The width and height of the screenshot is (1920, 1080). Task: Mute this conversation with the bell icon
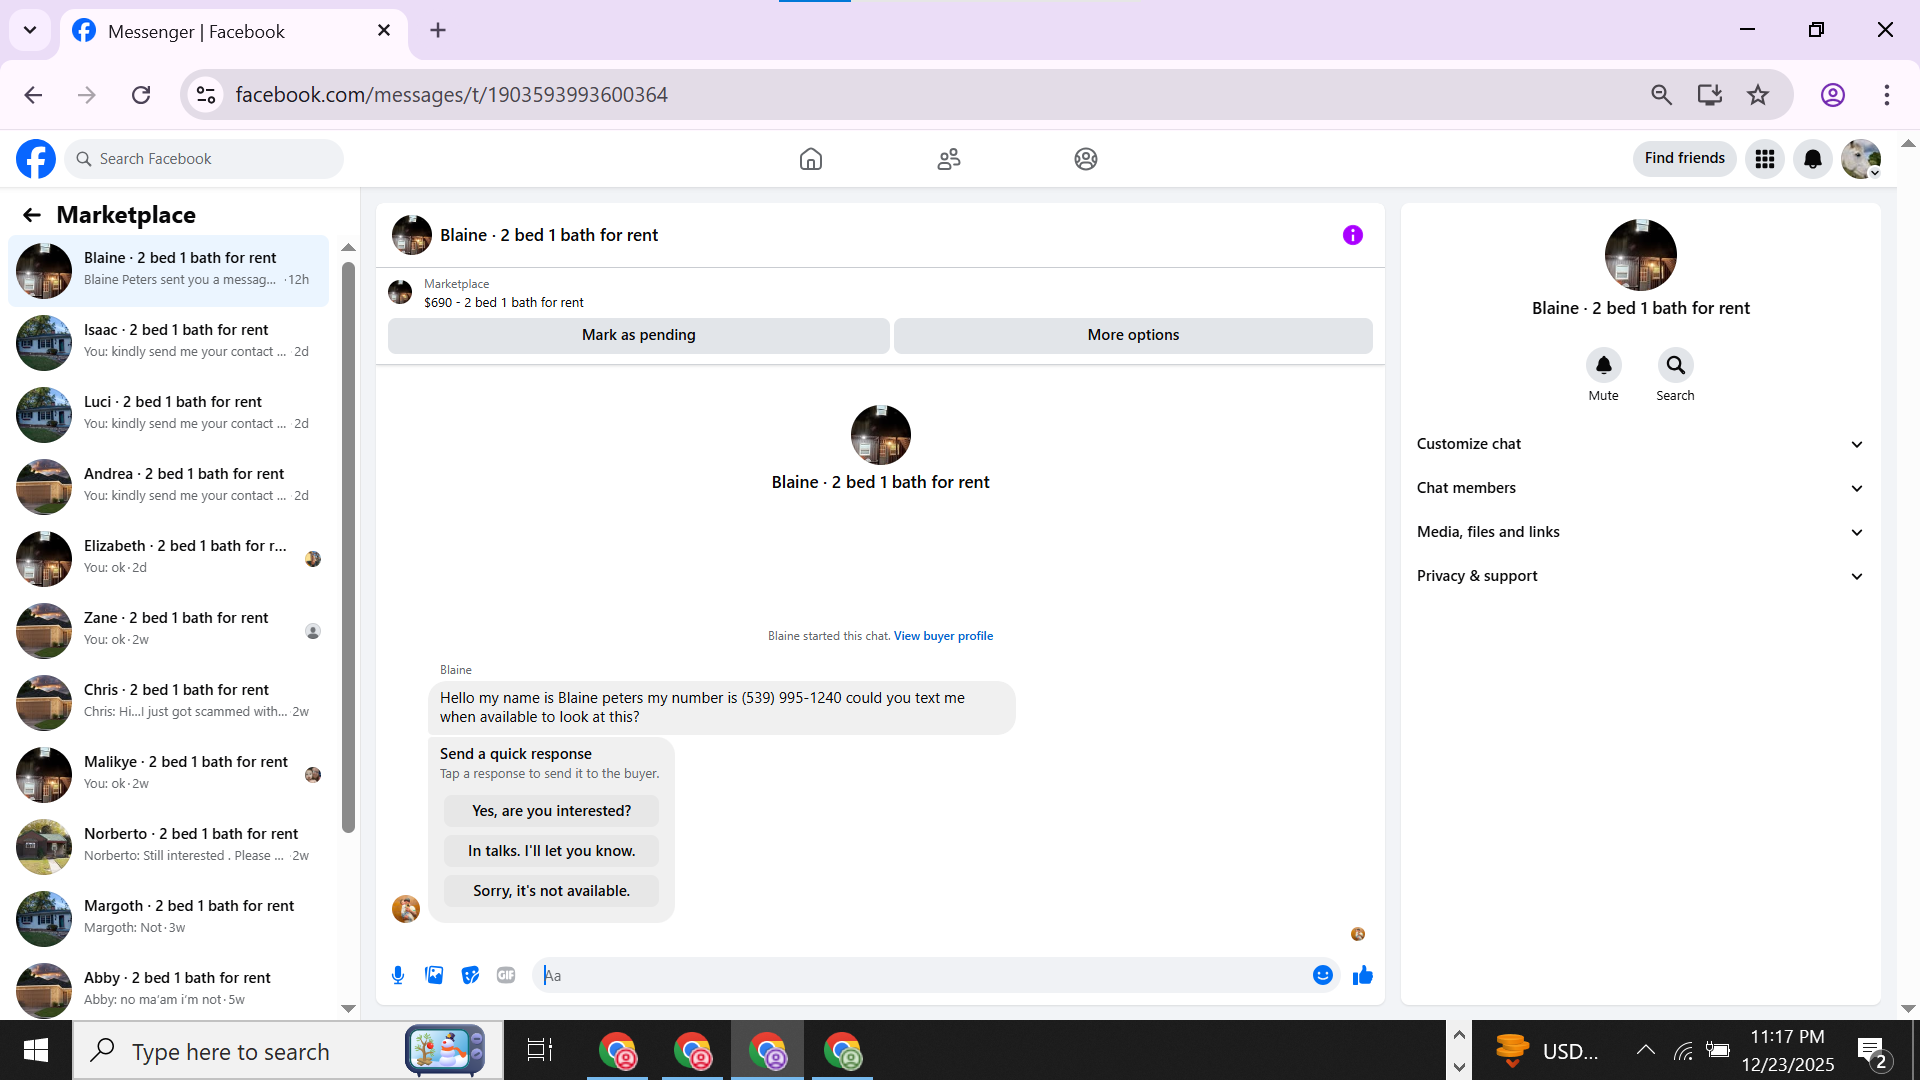(1603, 365)
